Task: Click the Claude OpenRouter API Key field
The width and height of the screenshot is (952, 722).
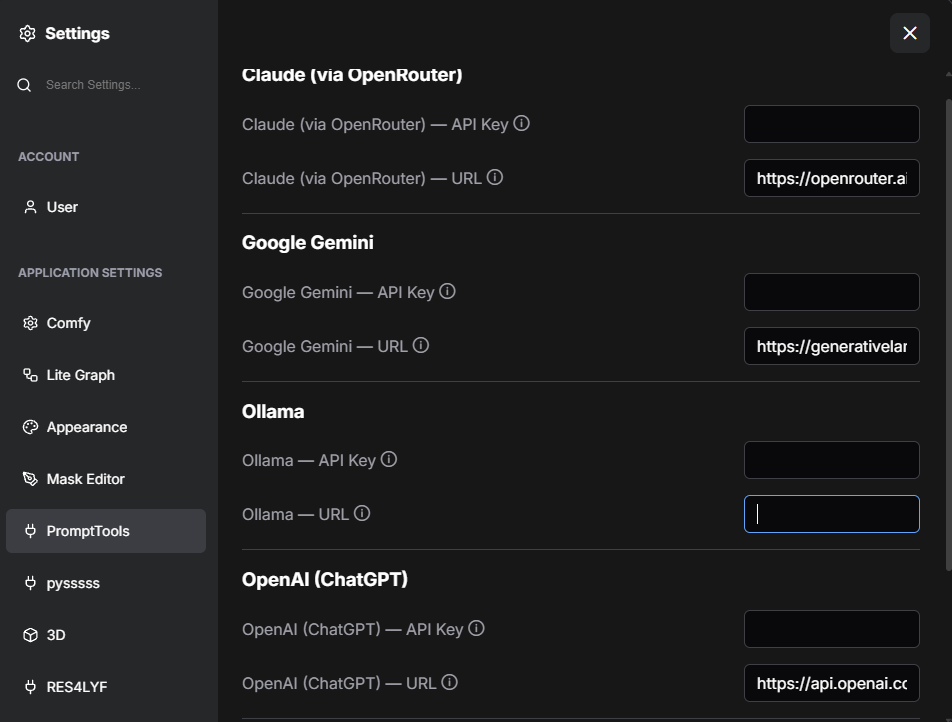Action: click(x=832, y=124)
